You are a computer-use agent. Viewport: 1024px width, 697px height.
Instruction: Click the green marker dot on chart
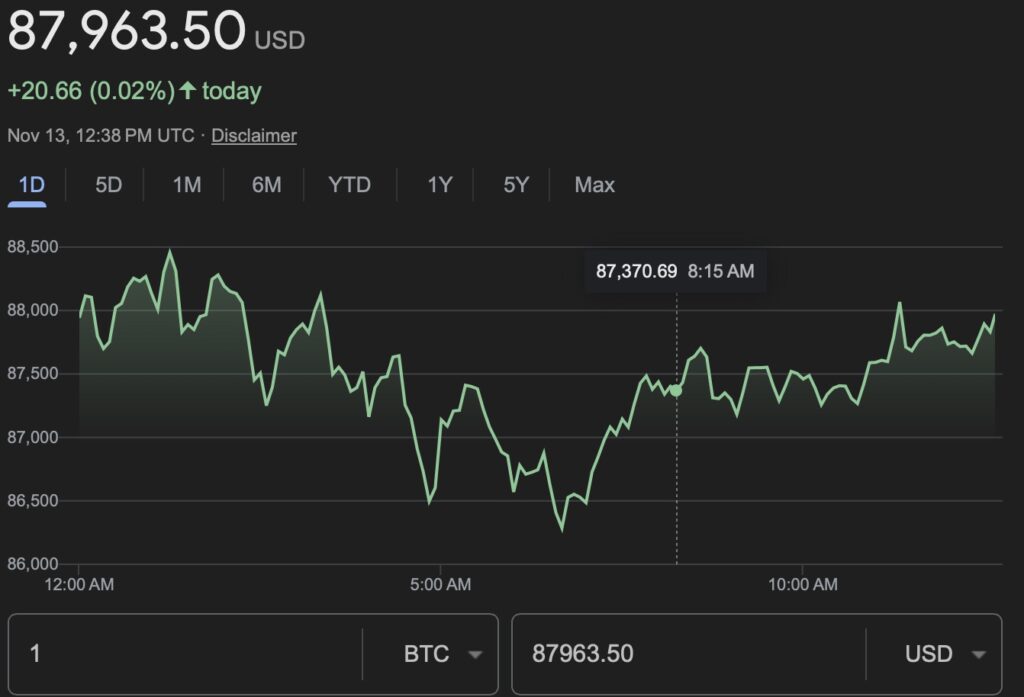676,390
